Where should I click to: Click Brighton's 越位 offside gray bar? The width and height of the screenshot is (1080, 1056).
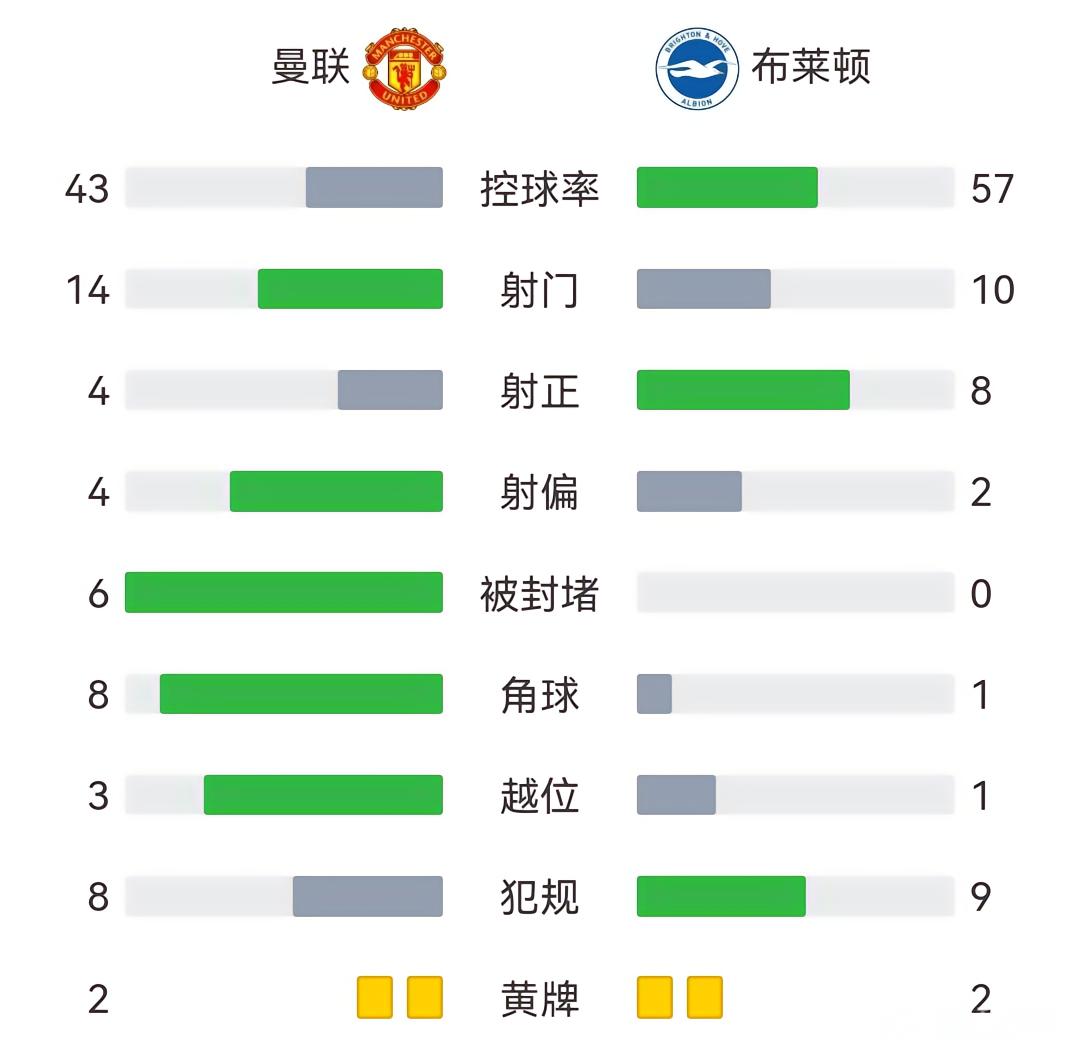pyautogui.click(x=676, y=795)
